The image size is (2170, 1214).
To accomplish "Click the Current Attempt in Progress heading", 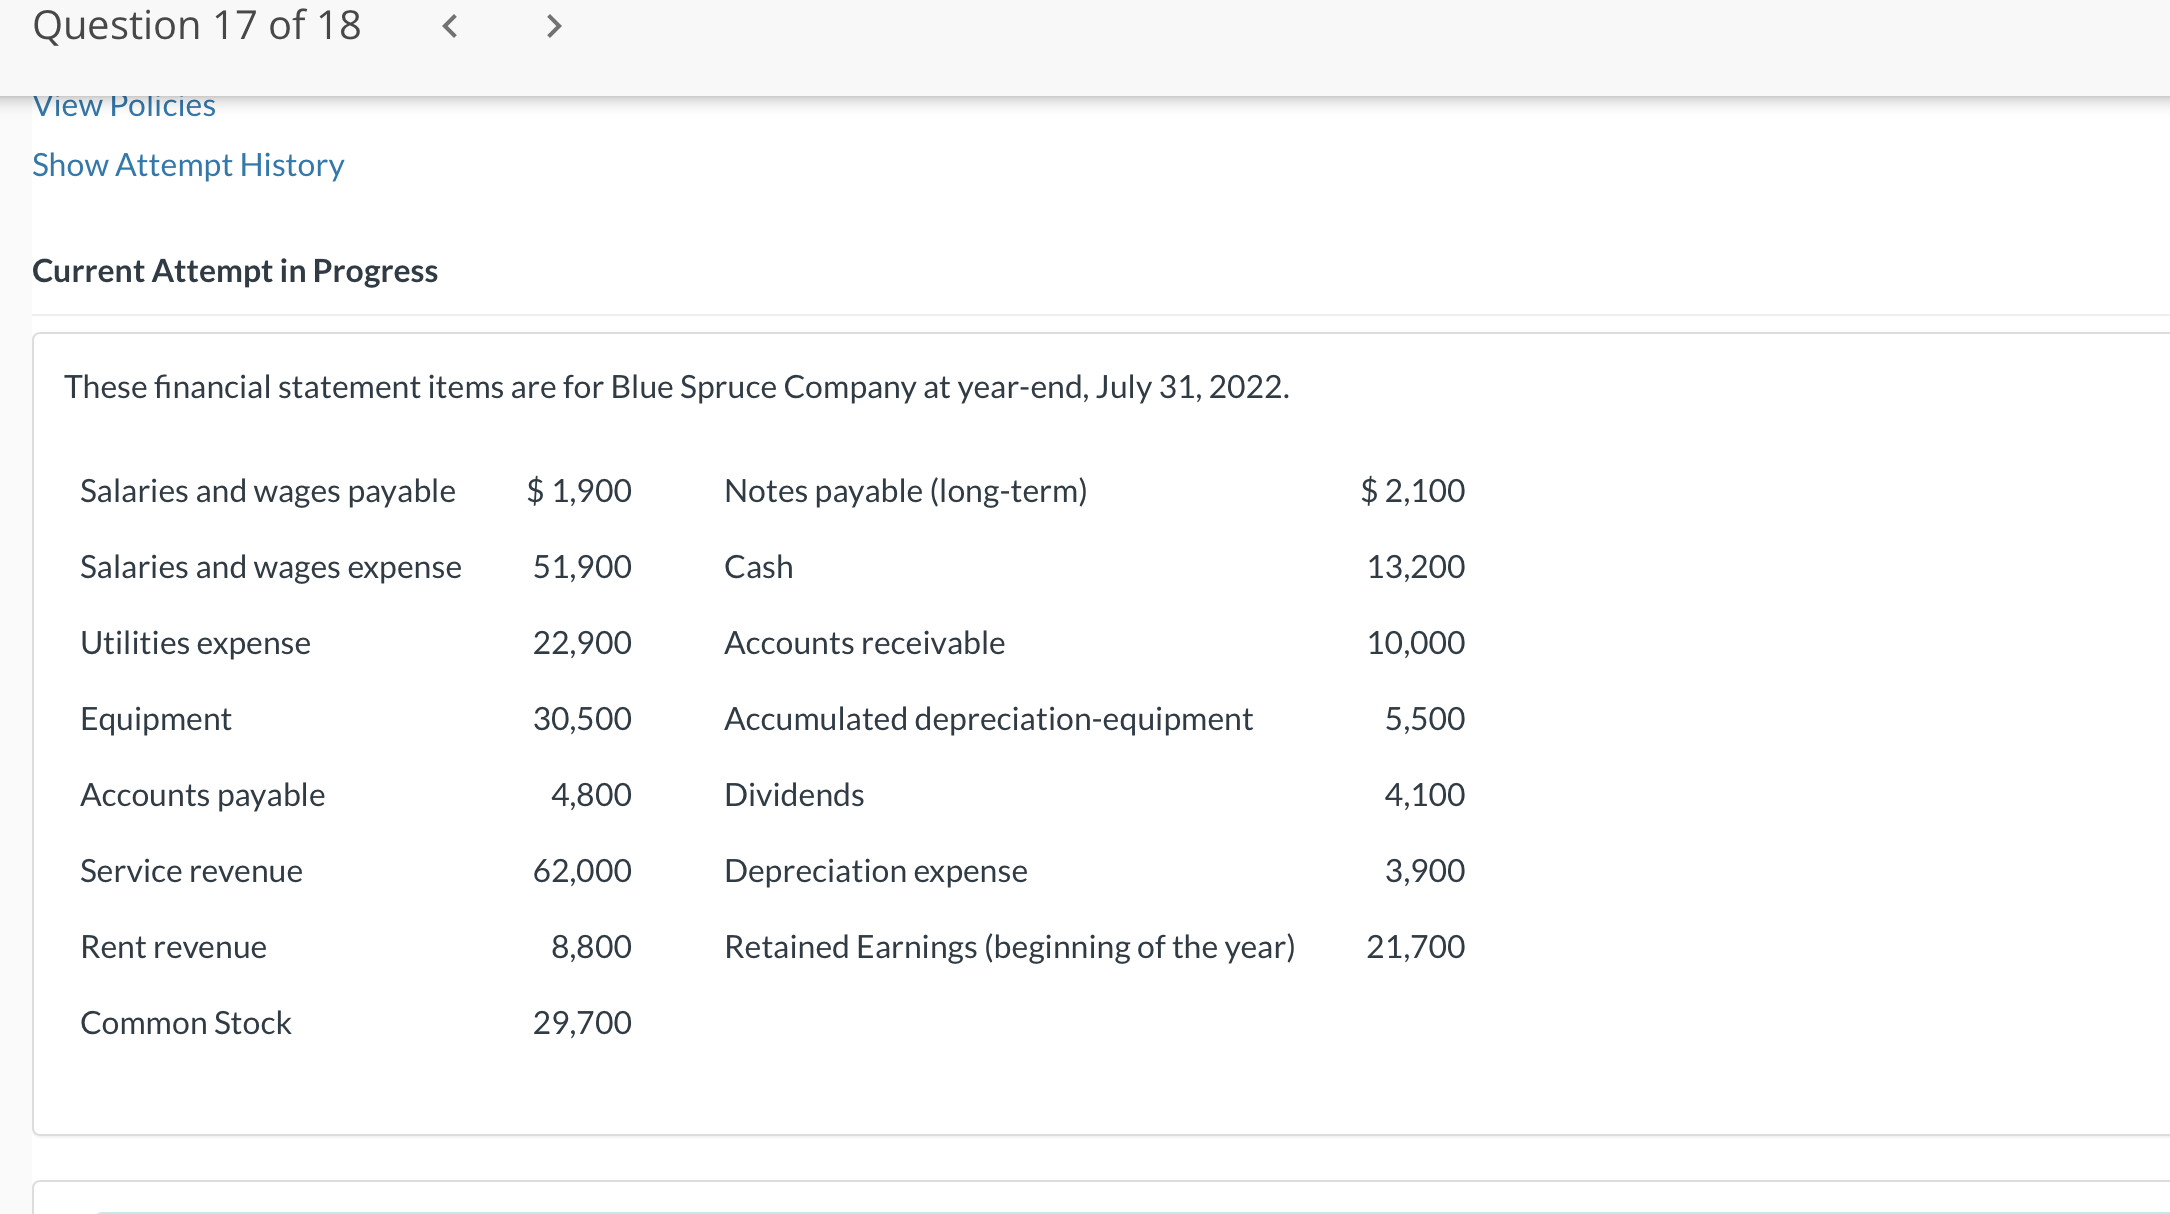I will point(235,270).
